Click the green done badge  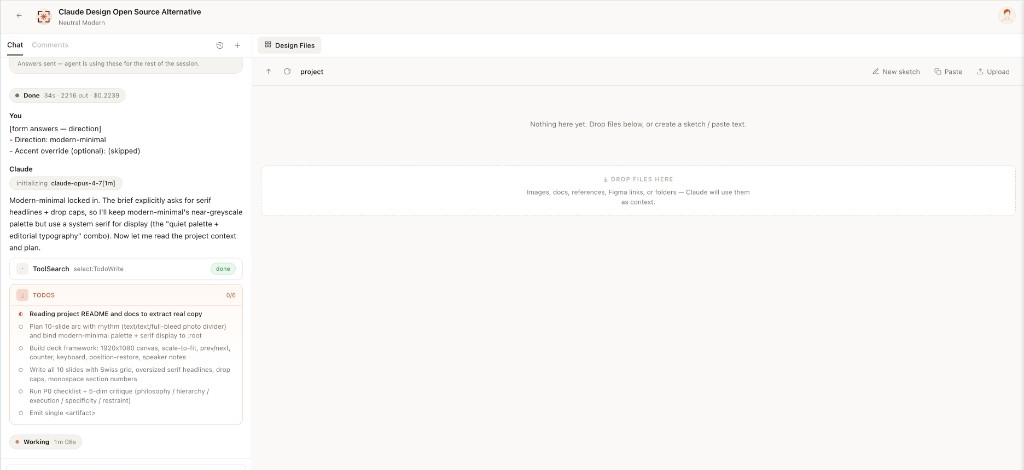tap(223, 269)
